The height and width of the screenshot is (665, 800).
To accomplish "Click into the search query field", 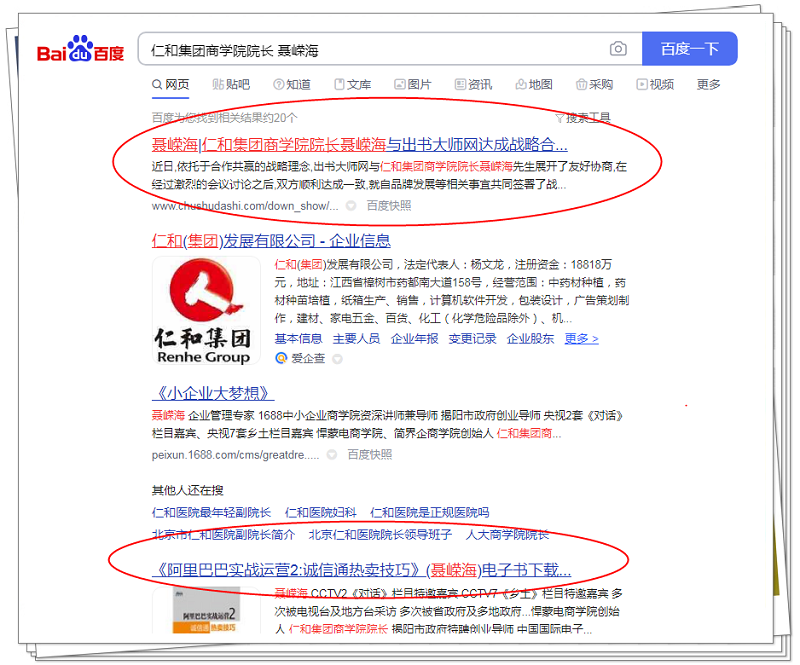I will click(x=370, y=49).
